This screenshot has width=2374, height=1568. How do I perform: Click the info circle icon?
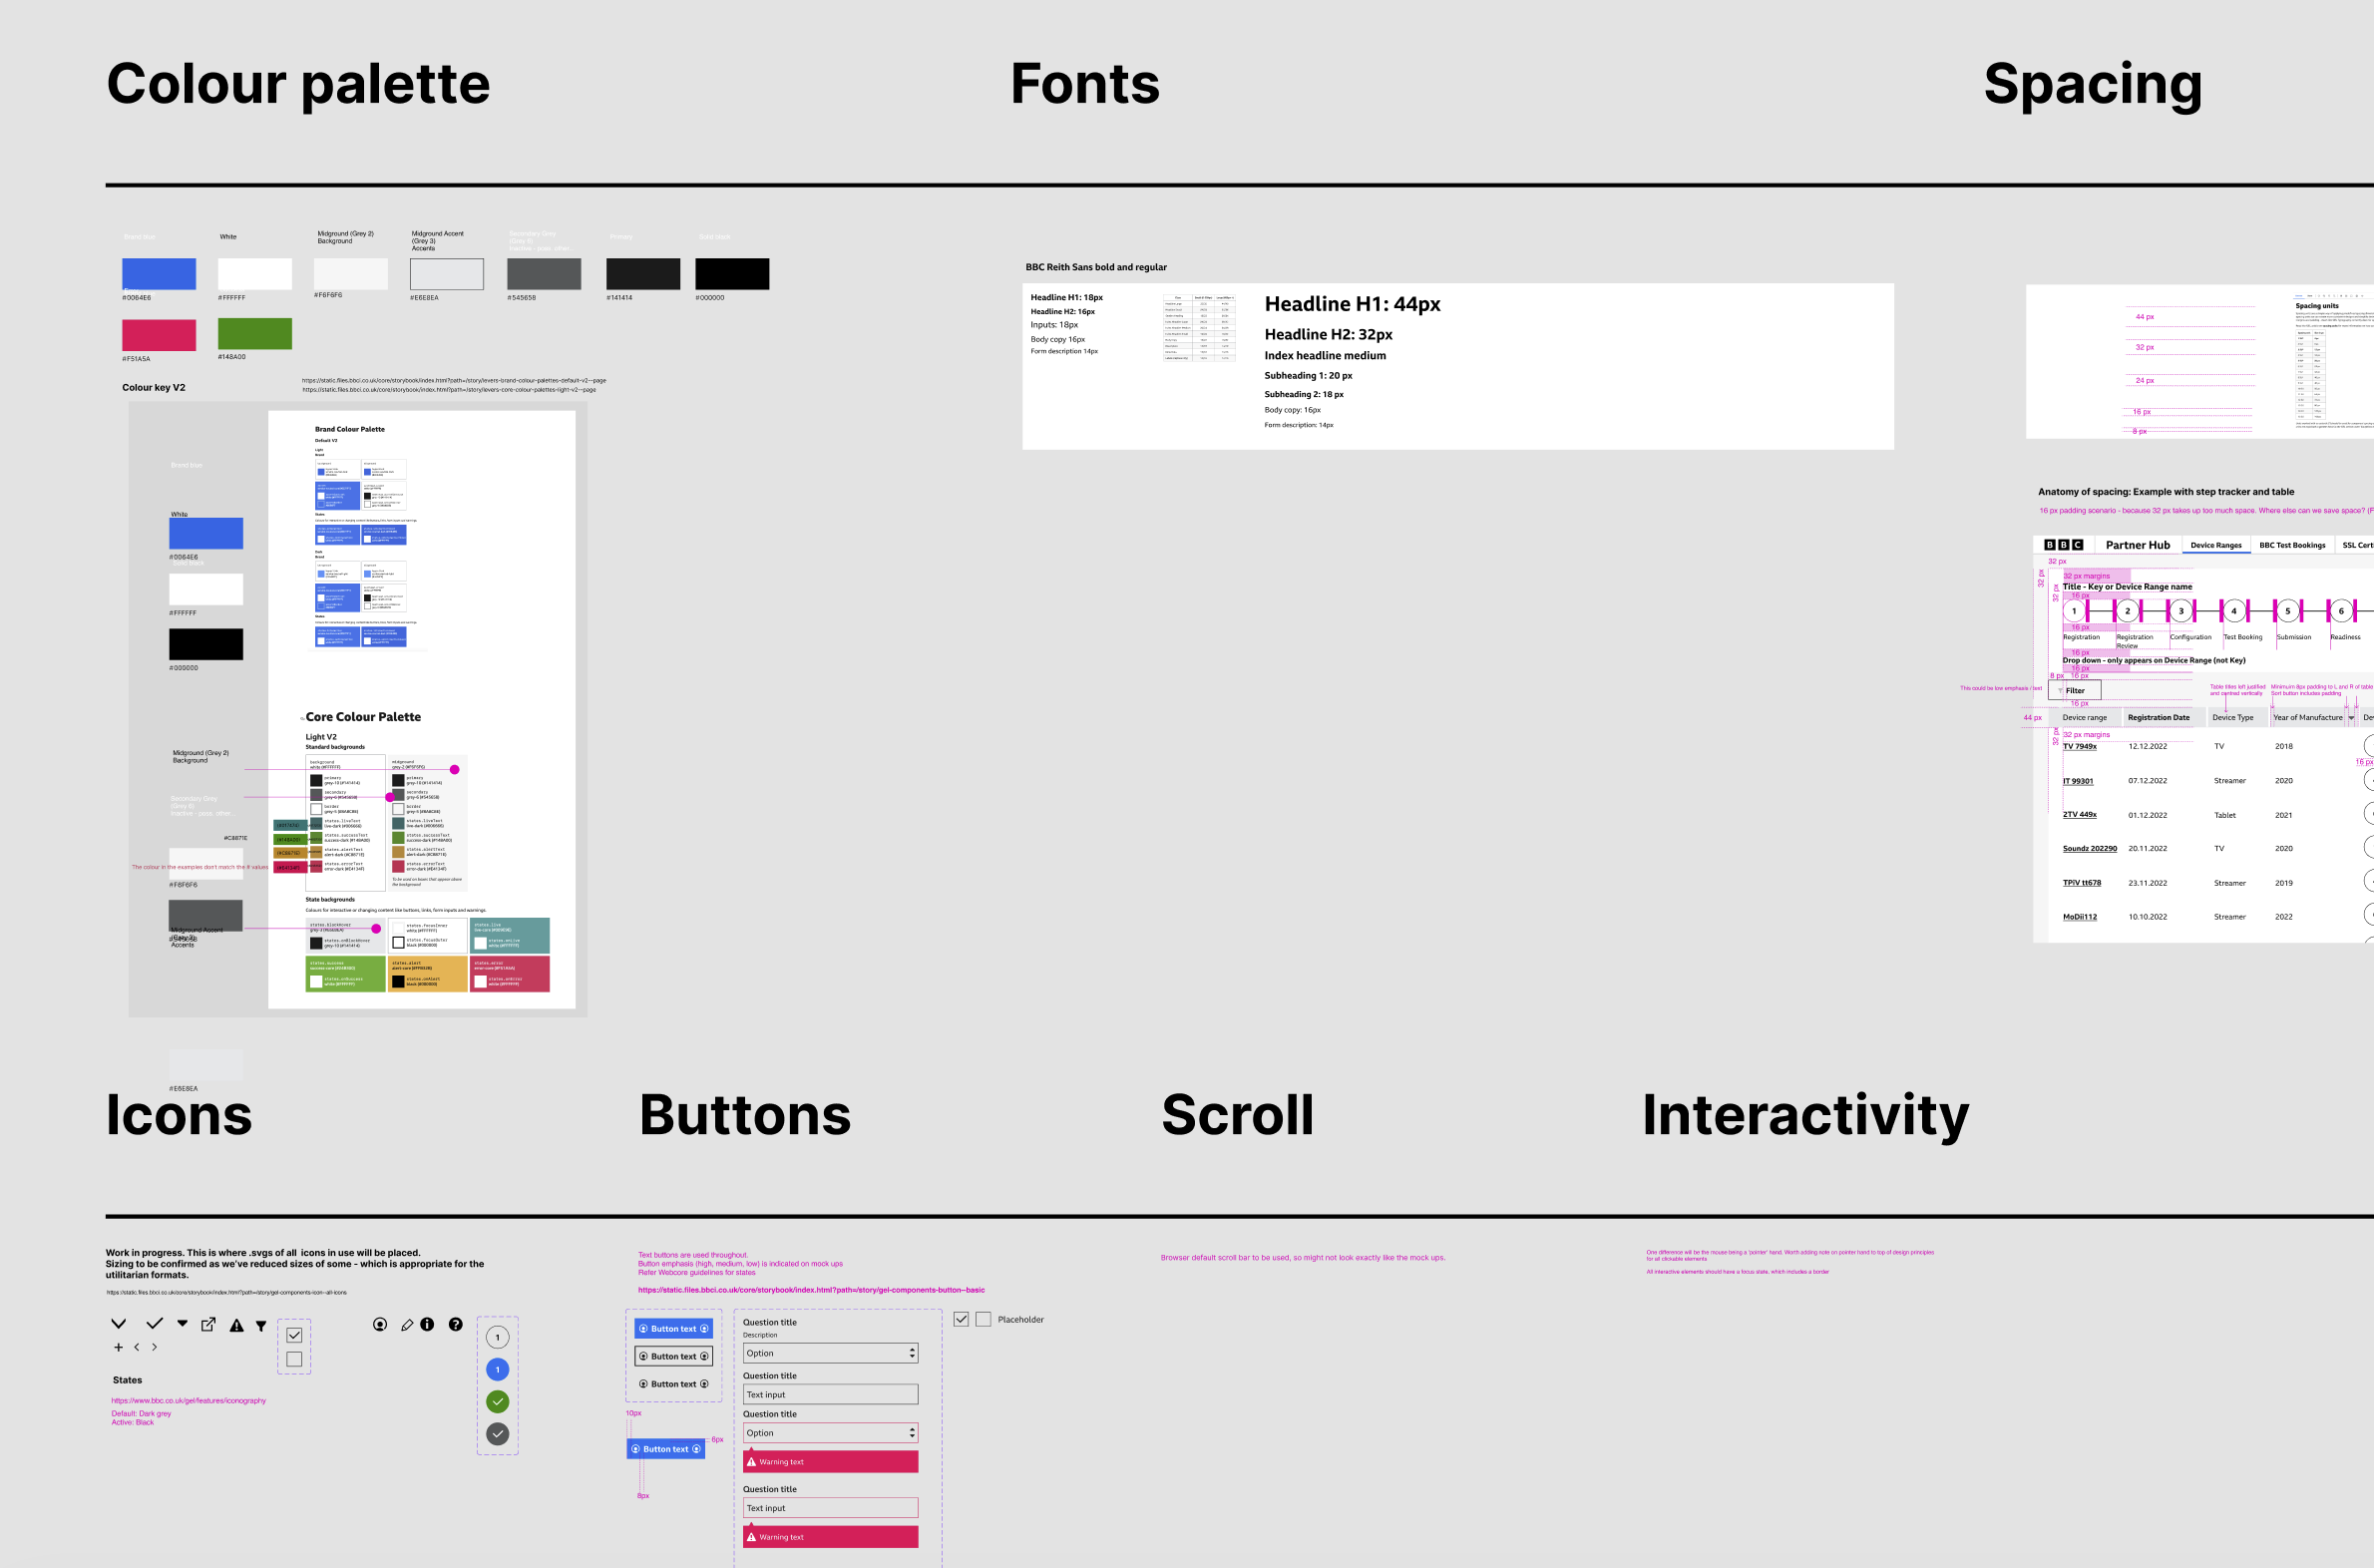click(427, 1324)
